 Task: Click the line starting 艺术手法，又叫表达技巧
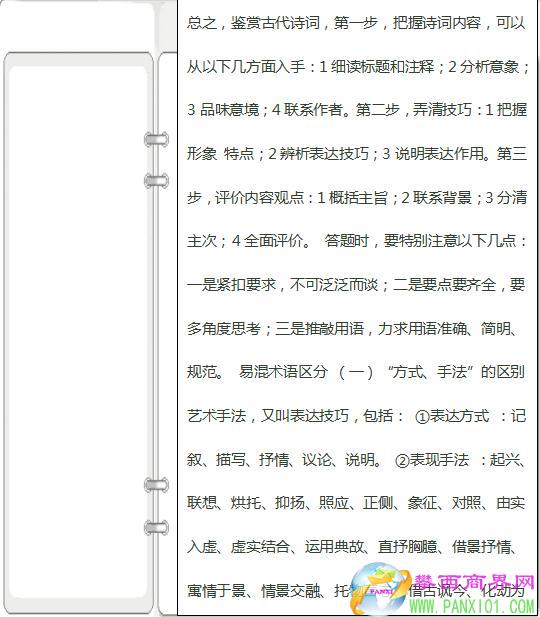coord(356,416)
